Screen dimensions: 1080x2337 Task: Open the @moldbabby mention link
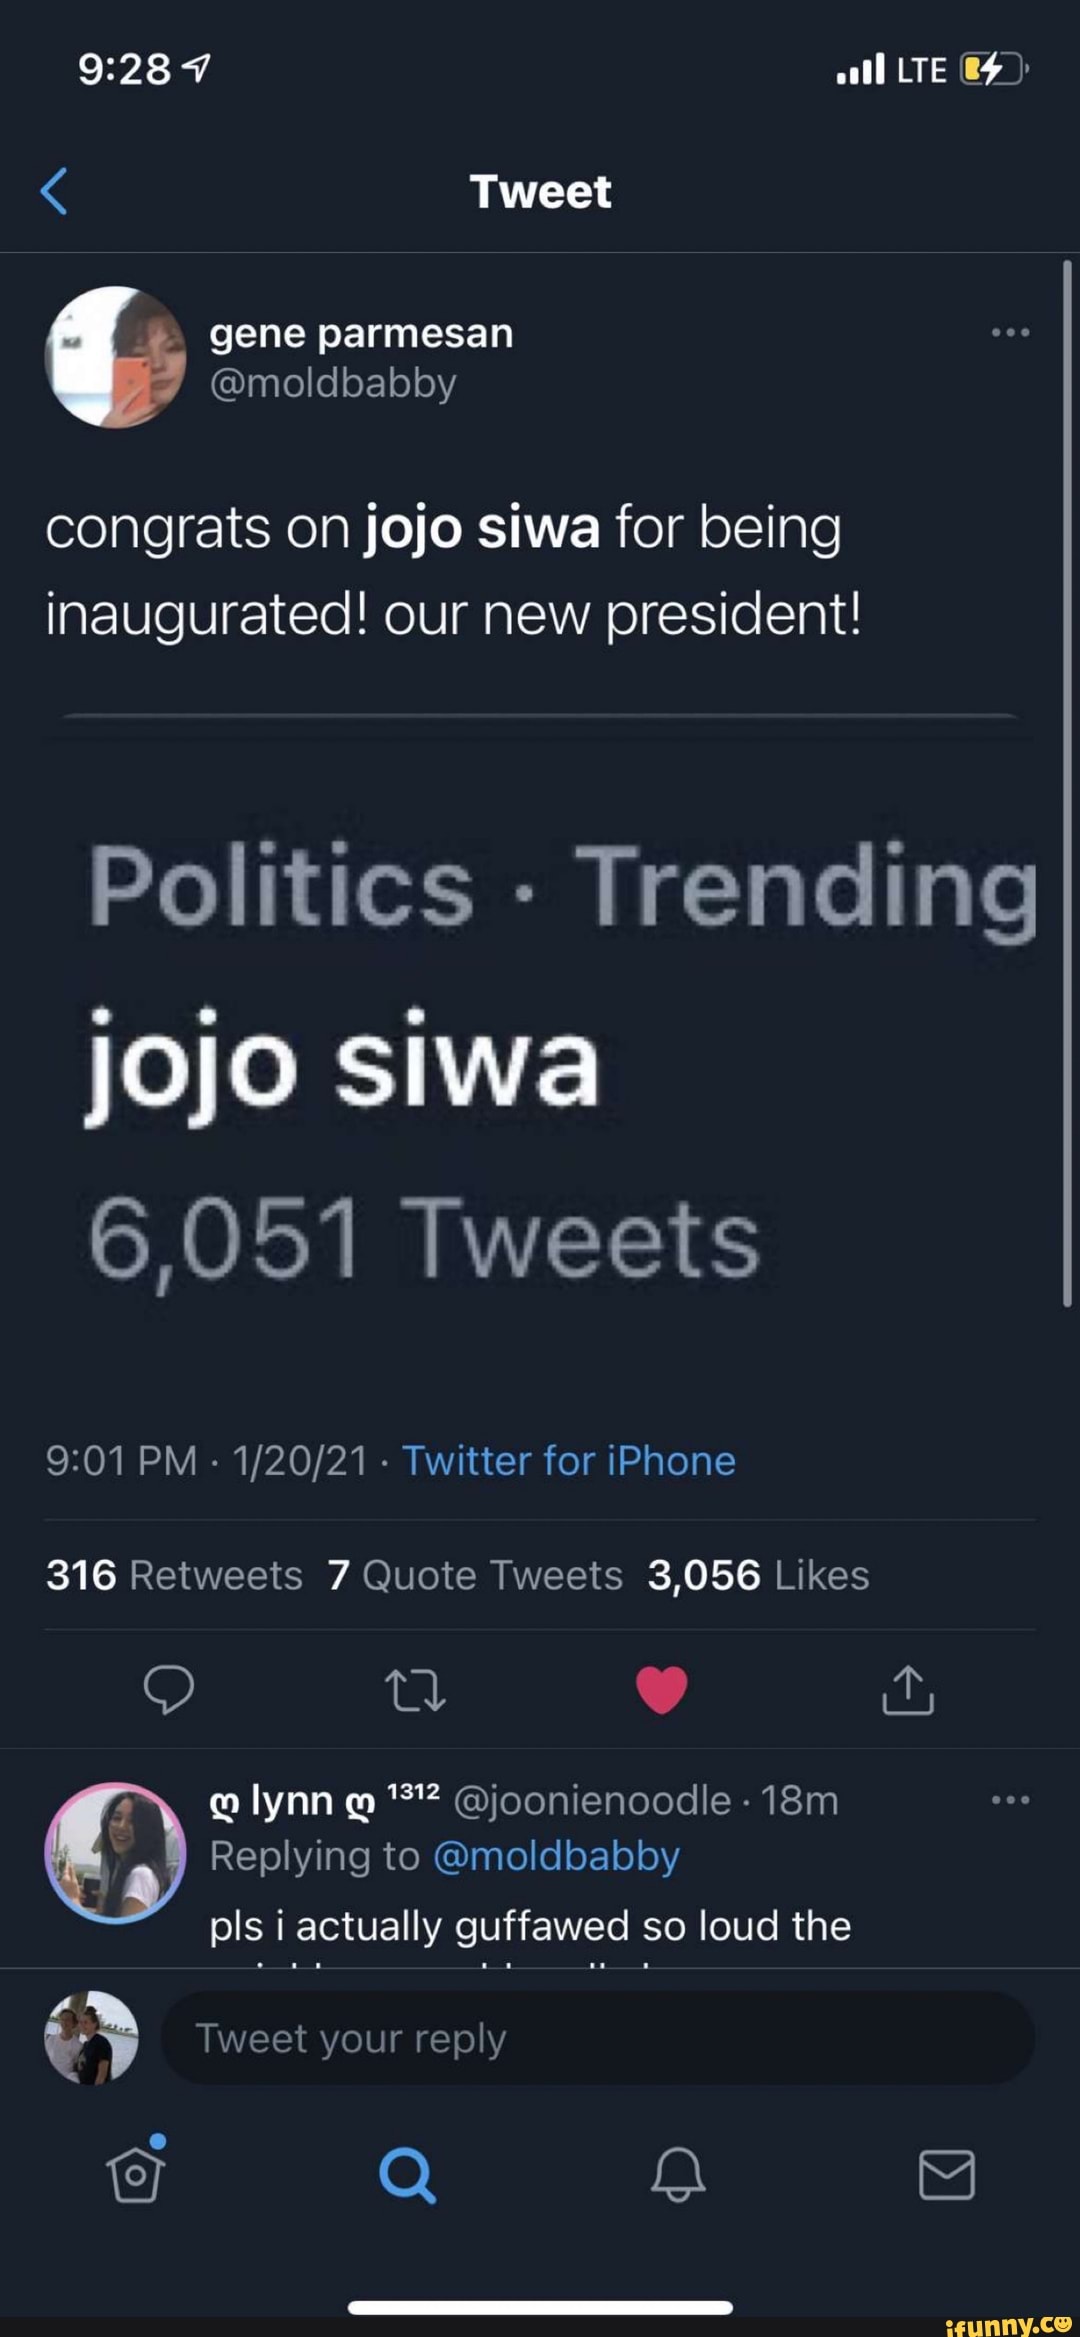(x=556, y=1856)
